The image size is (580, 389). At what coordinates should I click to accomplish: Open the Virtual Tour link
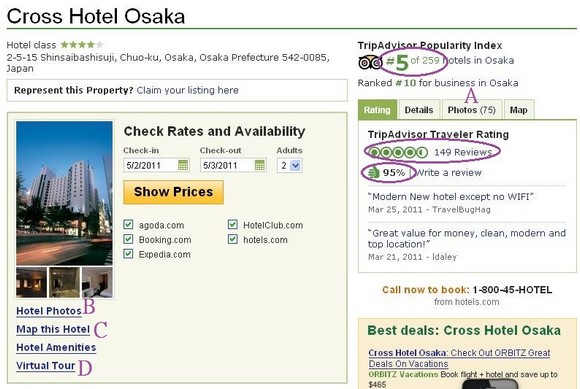click(x=45, y=366)
